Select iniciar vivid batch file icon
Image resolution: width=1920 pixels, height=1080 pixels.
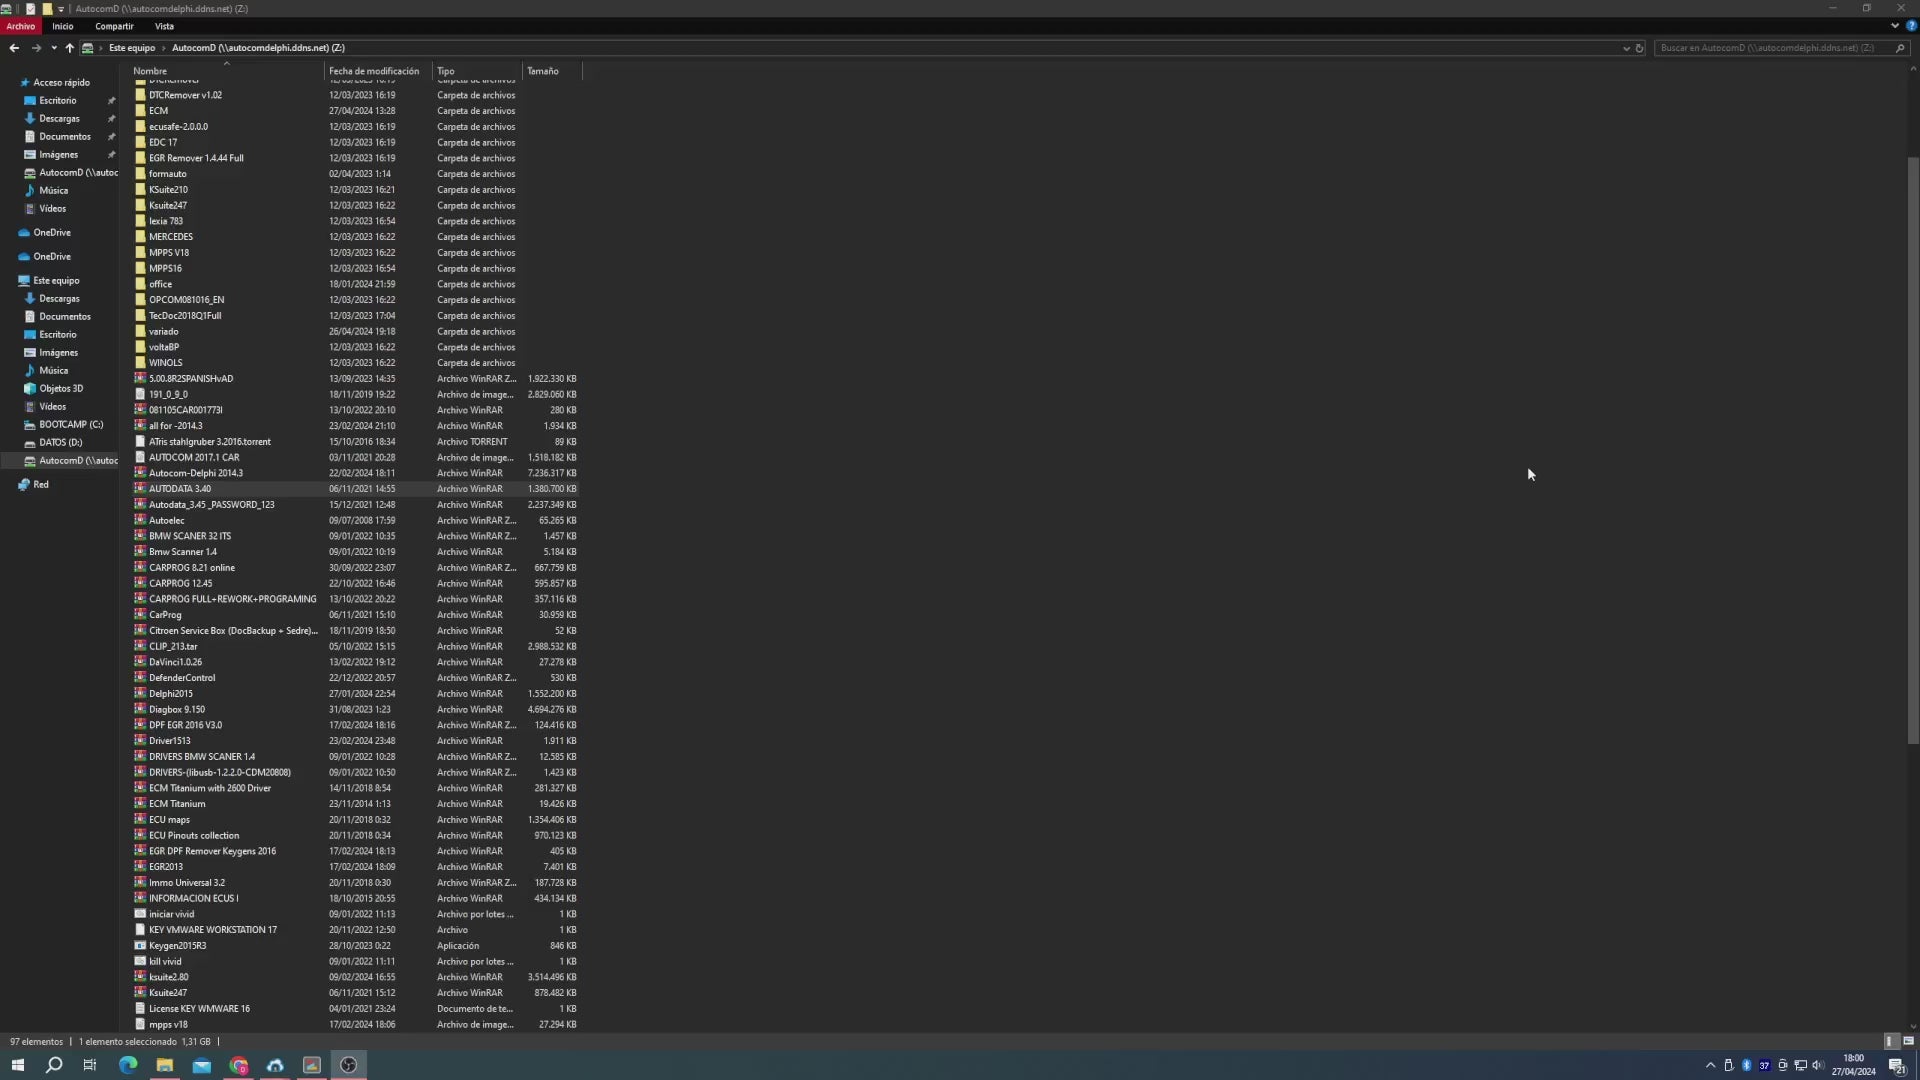pos(140,914)
